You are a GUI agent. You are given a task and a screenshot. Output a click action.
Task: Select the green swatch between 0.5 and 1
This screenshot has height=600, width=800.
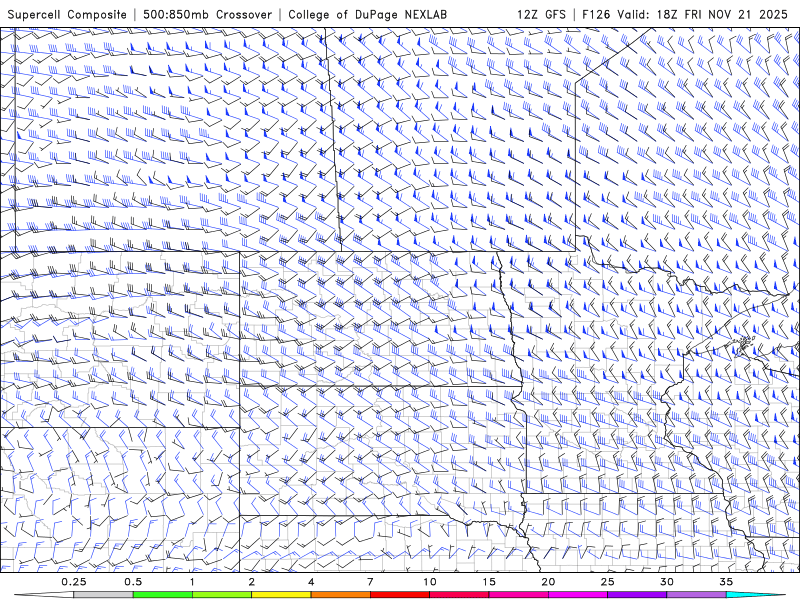[x=163, y=594]
